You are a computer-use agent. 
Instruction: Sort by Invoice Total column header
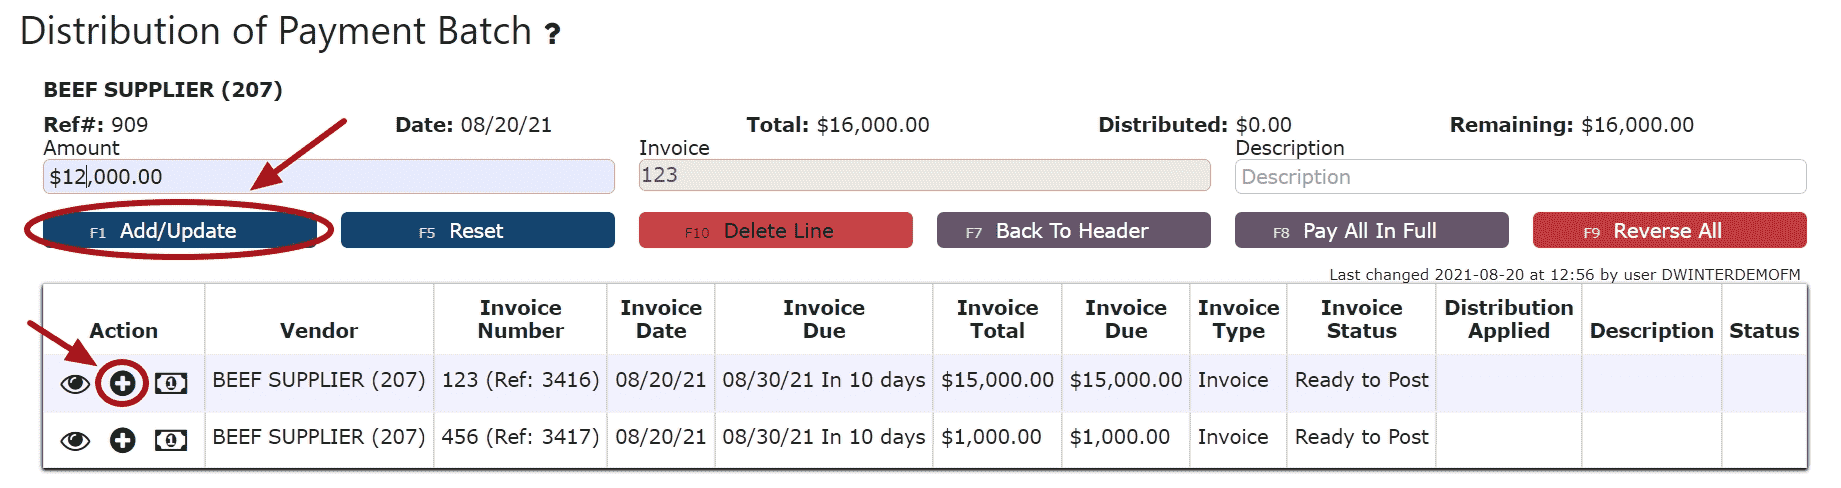(997, 319)
